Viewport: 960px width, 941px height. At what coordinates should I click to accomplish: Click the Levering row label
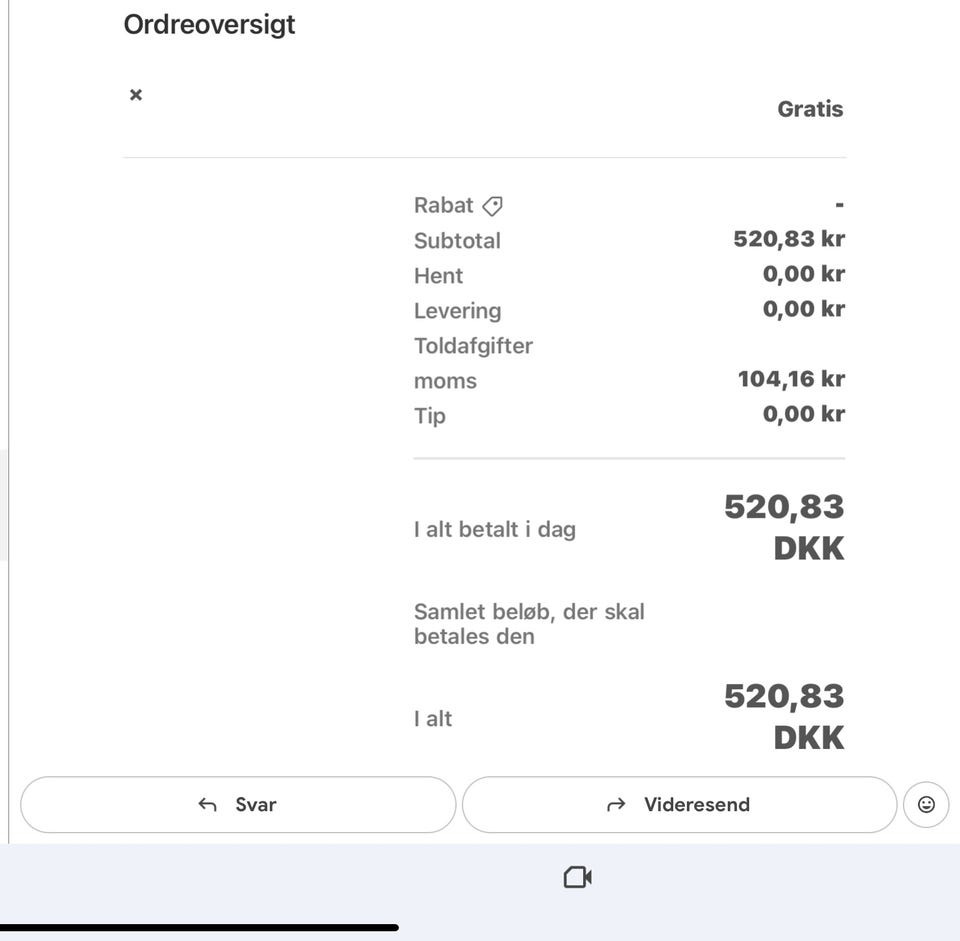(x=457, y=311)
